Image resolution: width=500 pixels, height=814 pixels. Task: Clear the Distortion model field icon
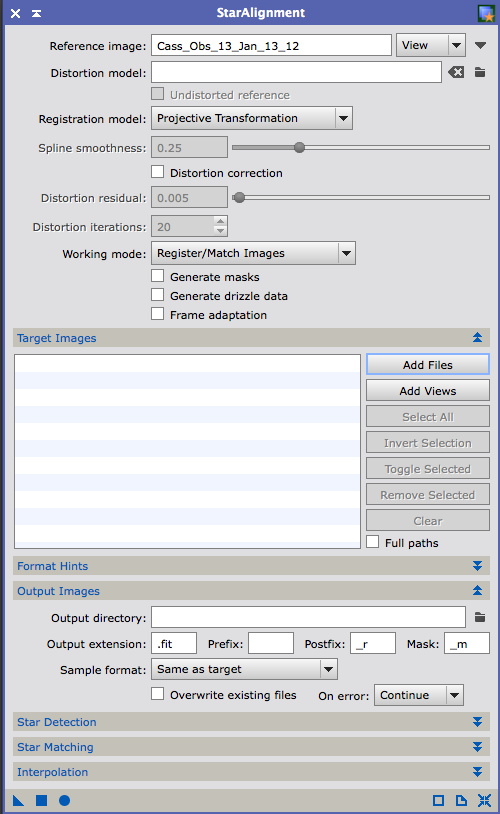[456, 72]
